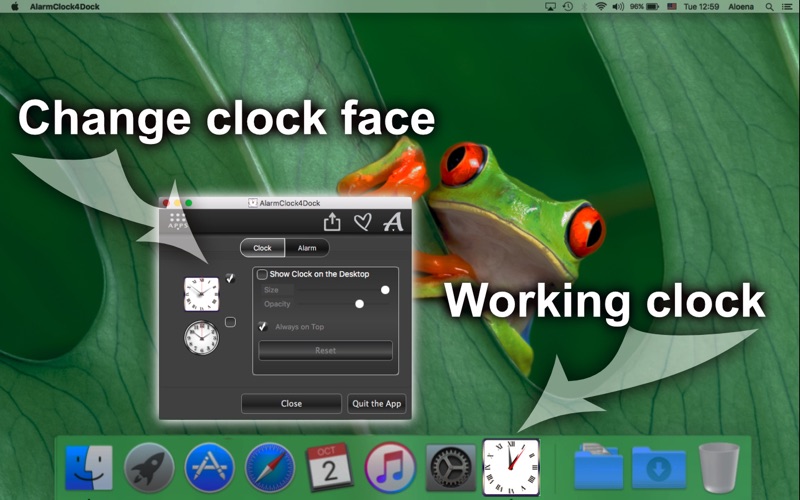Select the Clock tab
800x500 pixels.
[x=262, y=248]
